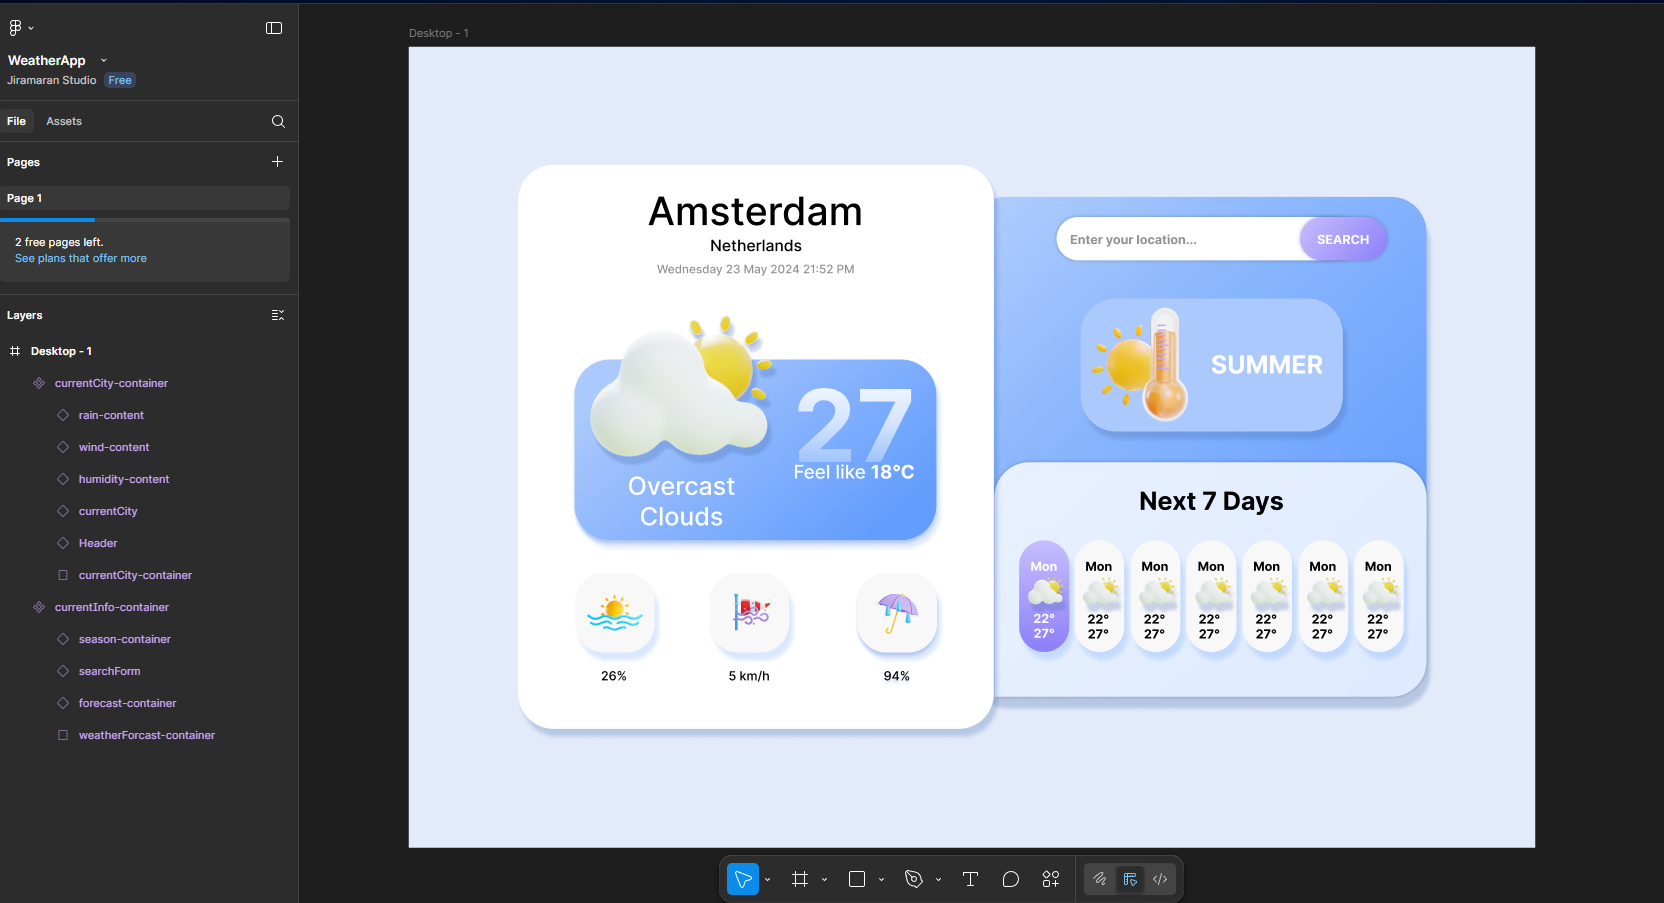Screen dimensions: 1664x903
Task: Add a new page with plus icon
Action: (x=277, y=162)
